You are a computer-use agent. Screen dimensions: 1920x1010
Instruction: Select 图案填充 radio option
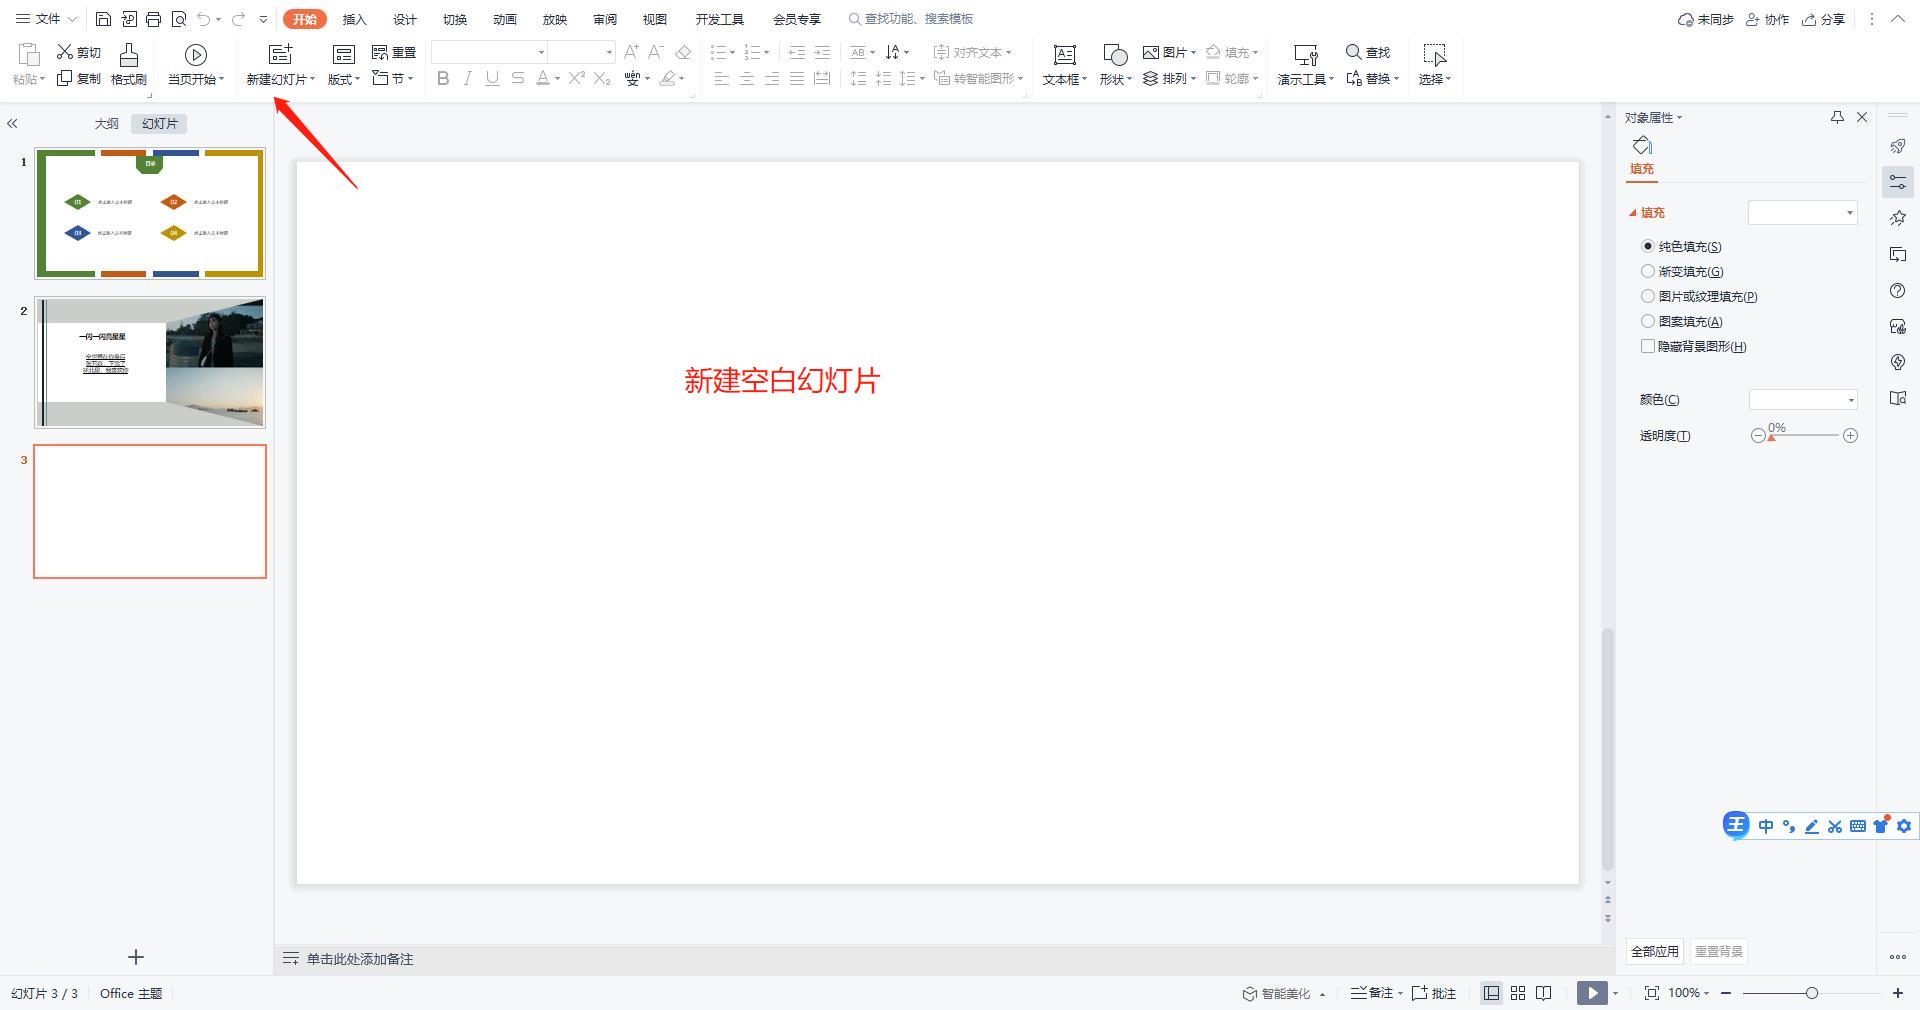pos(1648,321)
